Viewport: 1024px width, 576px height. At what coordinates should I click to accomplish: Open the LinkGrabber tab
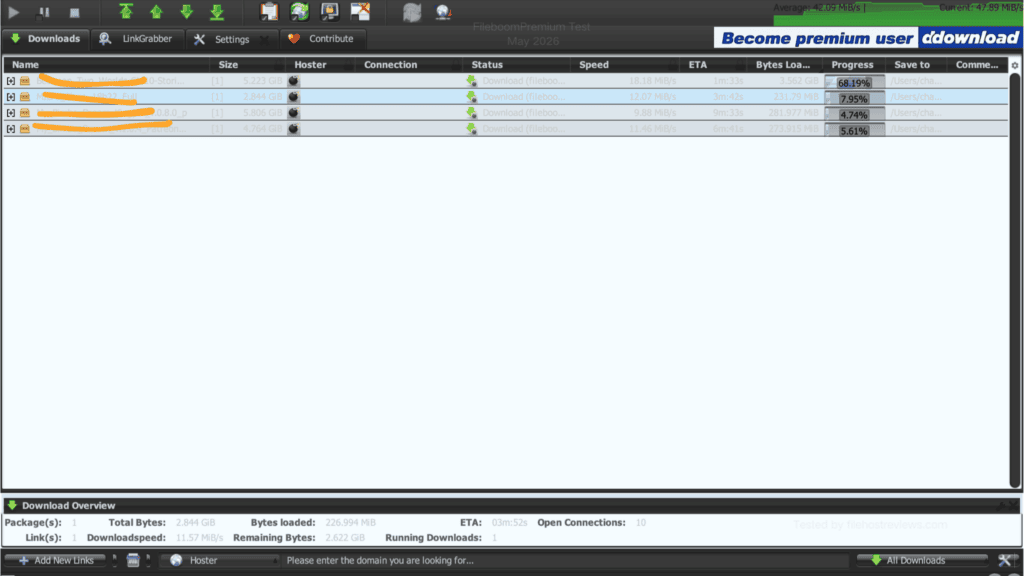click(136, 39)
